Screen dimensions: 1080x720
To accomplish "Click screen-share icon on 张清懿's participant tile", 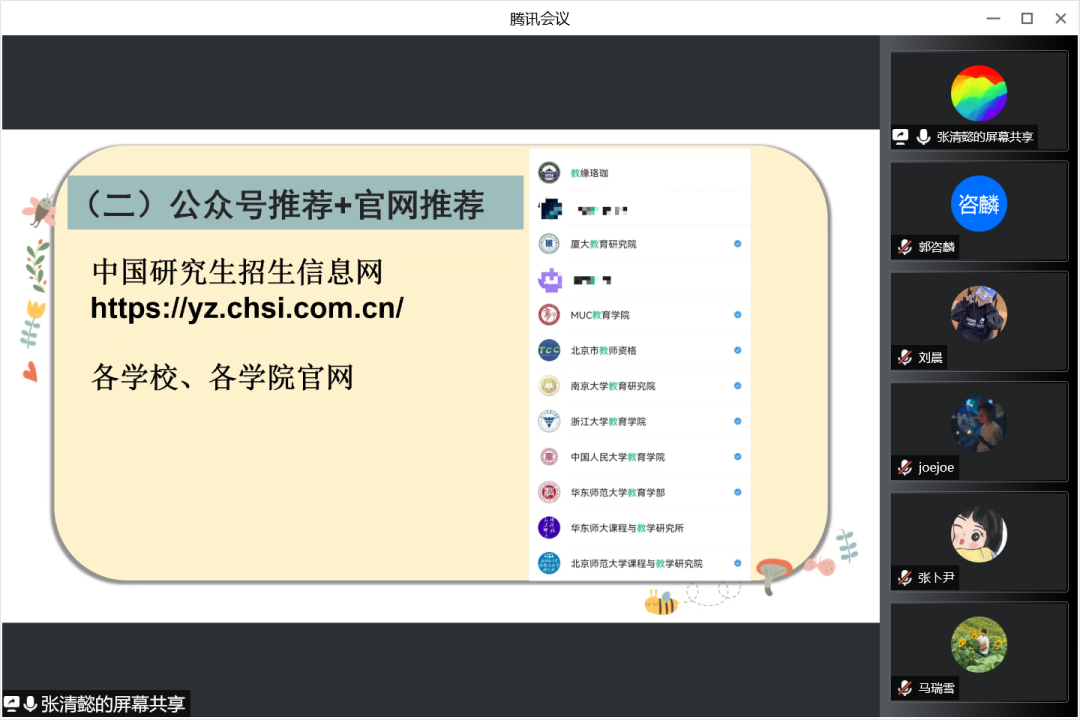I will tap(901, 137).
